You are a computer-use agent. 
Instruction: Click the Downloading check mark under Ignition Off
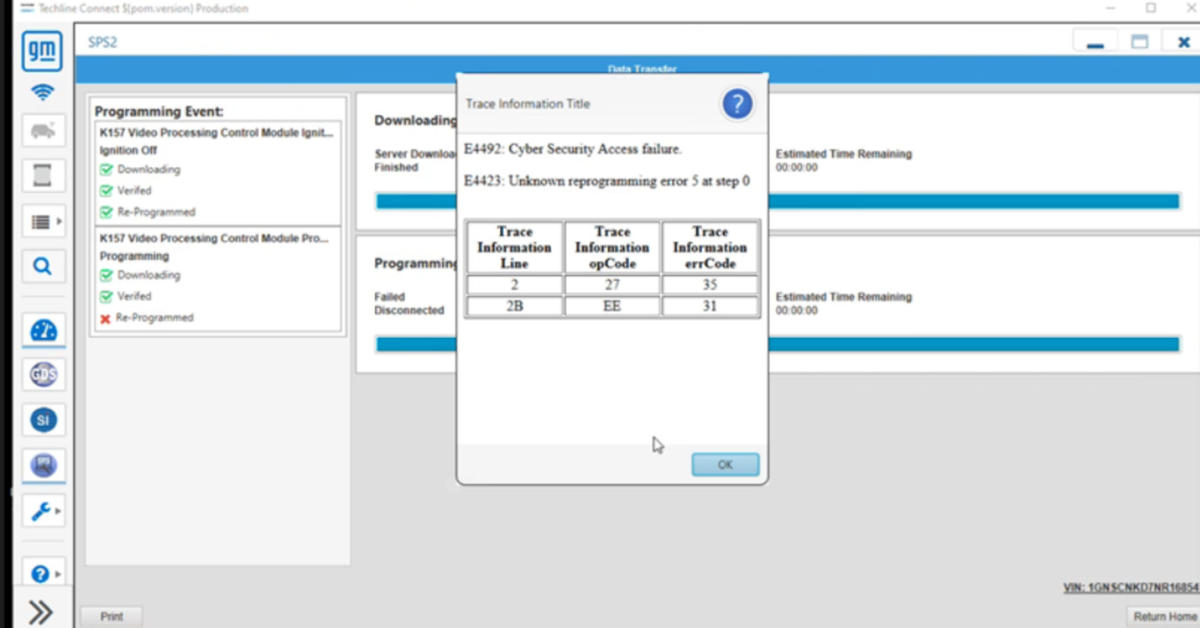[106, 170]
